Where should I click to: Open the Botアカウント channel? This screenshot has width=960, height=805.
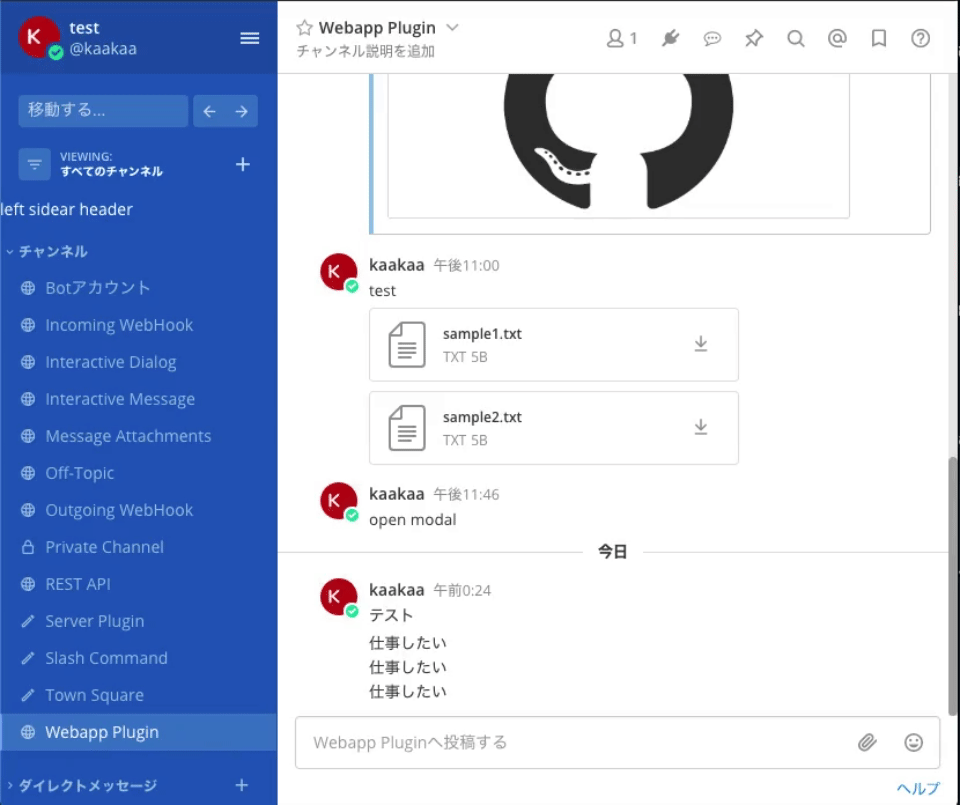click(x=138, y=288)
